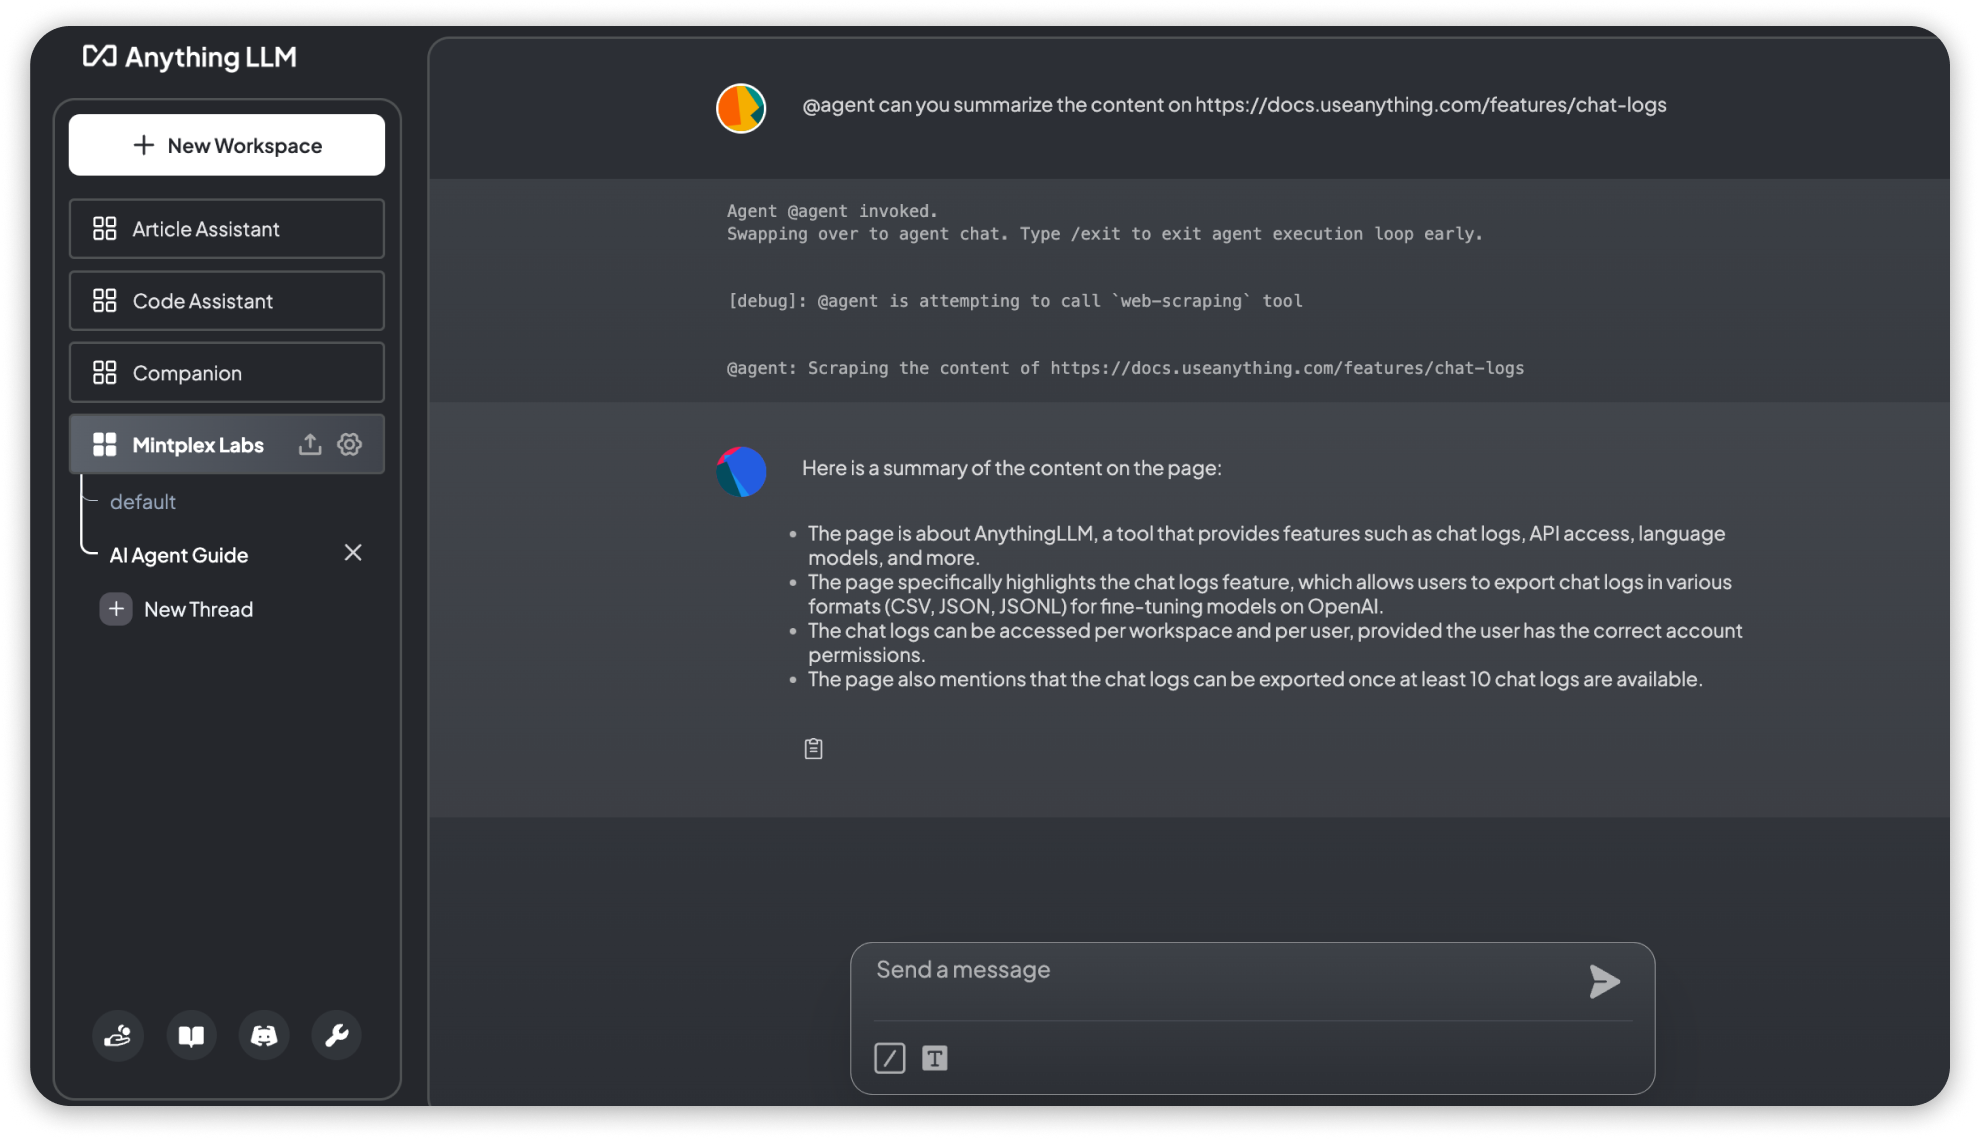Click the clipboard/copy icon below response

tap(813, 748)
